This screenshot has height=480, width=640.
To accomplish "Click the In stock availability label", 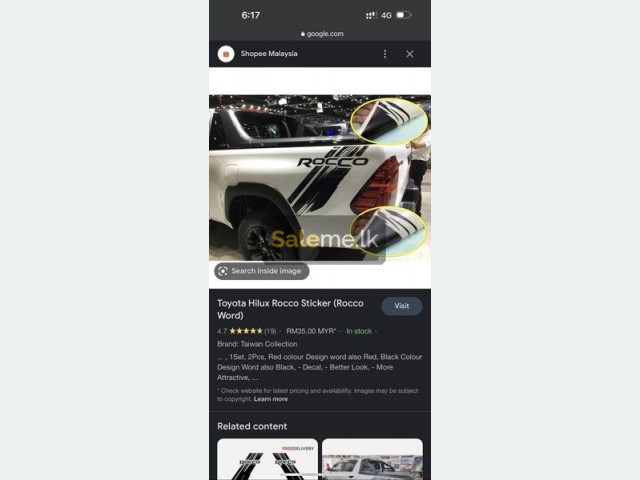I will tap(359, 331).
